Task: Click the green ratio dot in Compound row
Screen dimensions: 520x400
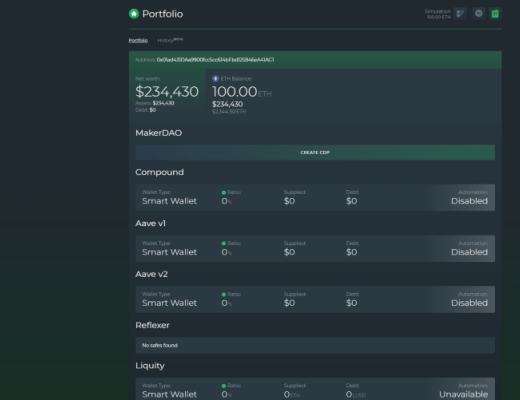Action: [224, 193]
